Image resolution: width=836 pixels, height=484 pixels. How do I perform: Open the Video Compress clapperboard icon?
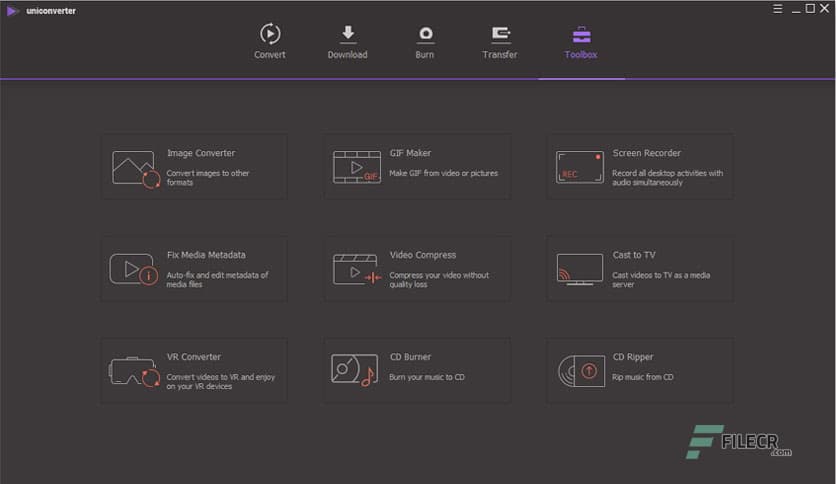(357, 269)
